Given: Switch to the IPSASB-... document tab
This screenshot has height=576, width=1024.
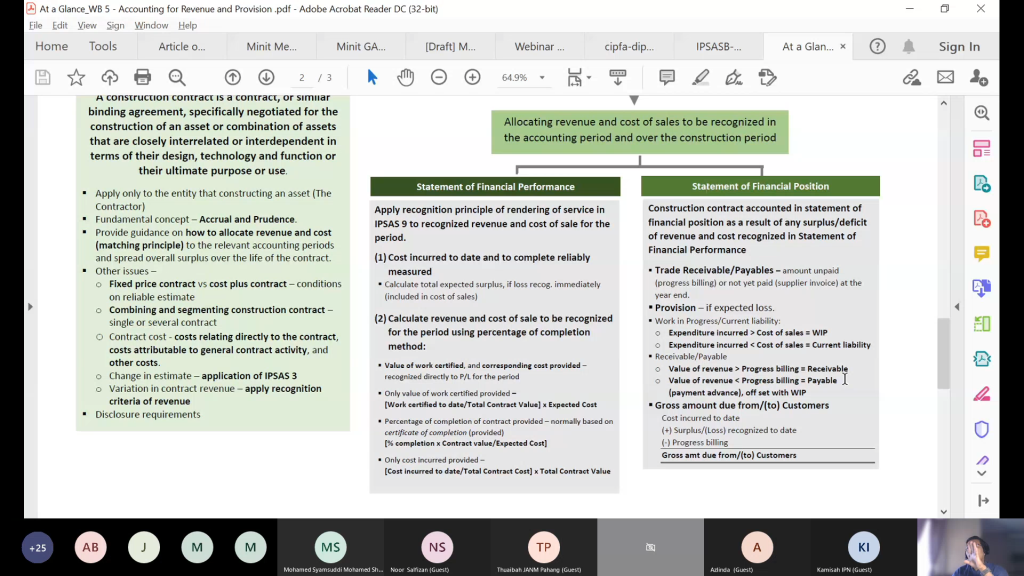Looking at the screenshot, I should point(718,46).
